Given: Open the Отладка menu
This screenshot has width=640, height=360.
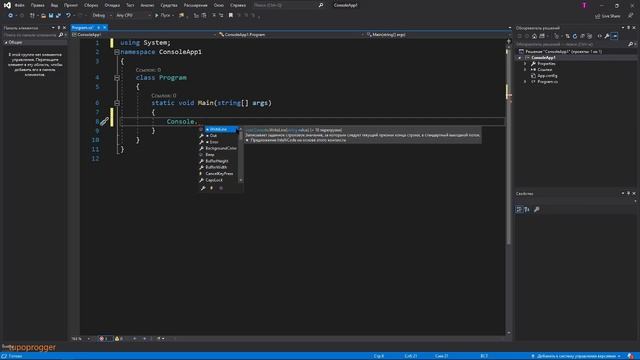Looking at the screenshot, I should 112,5.
